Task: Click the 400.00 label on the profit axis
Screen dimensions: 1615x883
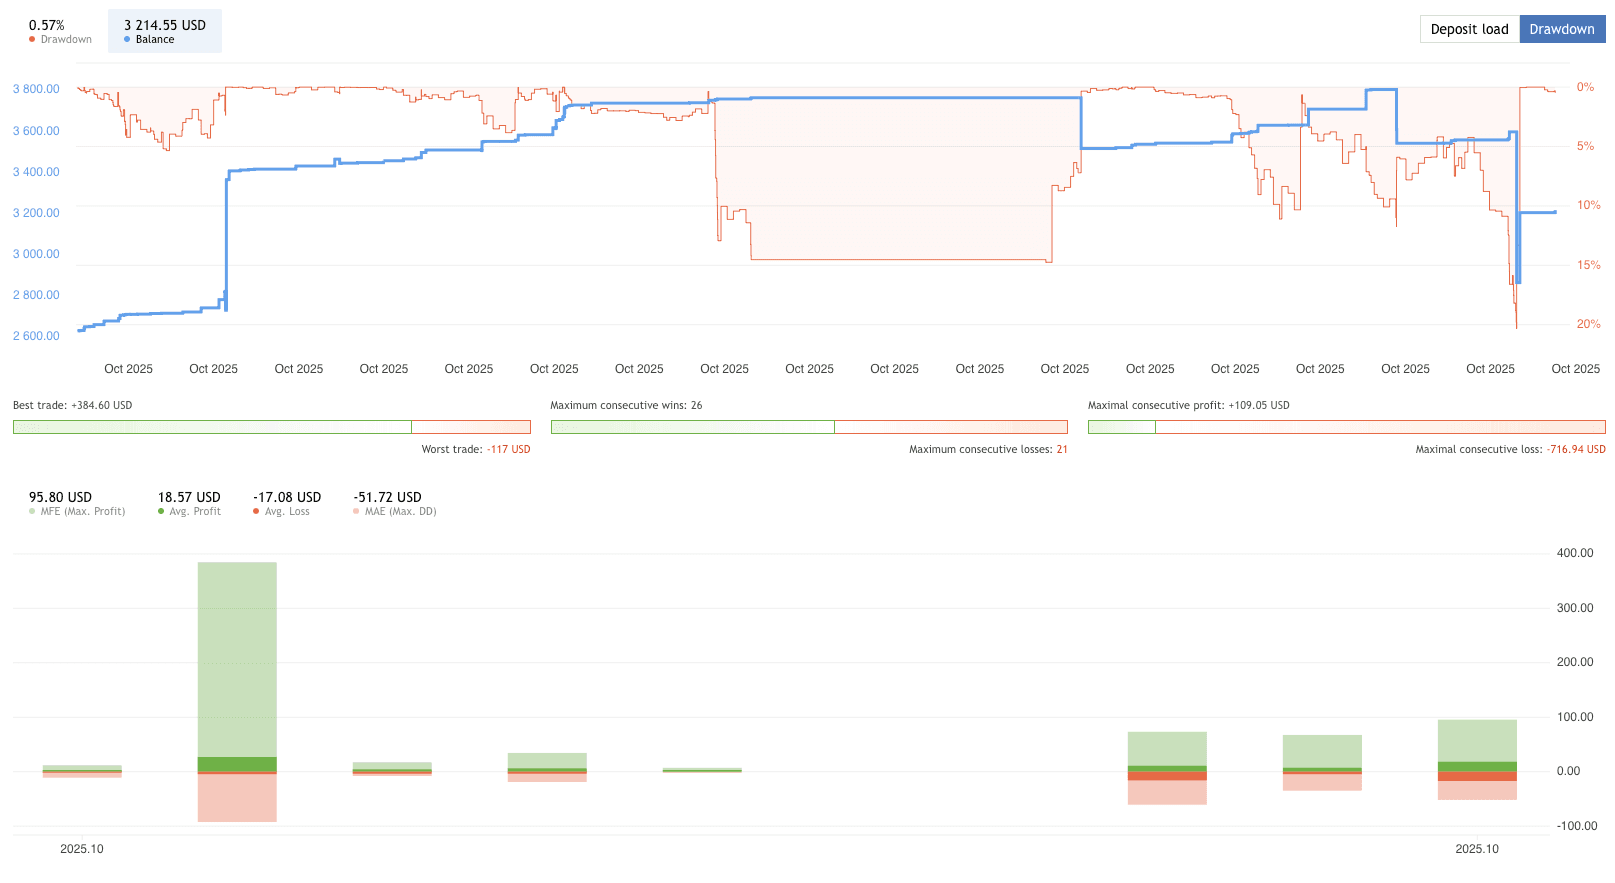Action: click(1574, 553)
